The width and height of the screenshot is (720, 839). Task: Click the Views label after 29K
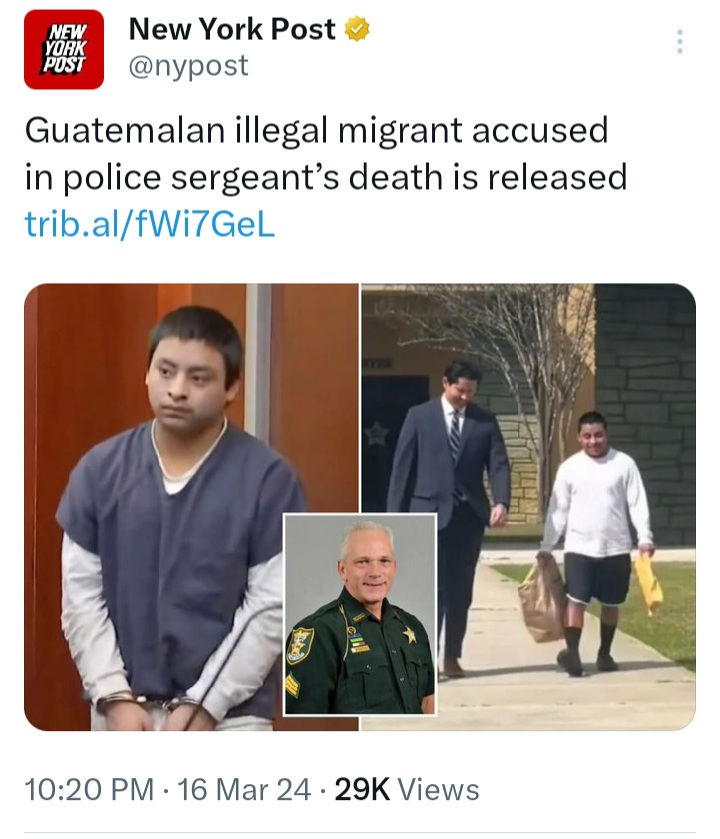pyautogui.click(x=438, y=790)
